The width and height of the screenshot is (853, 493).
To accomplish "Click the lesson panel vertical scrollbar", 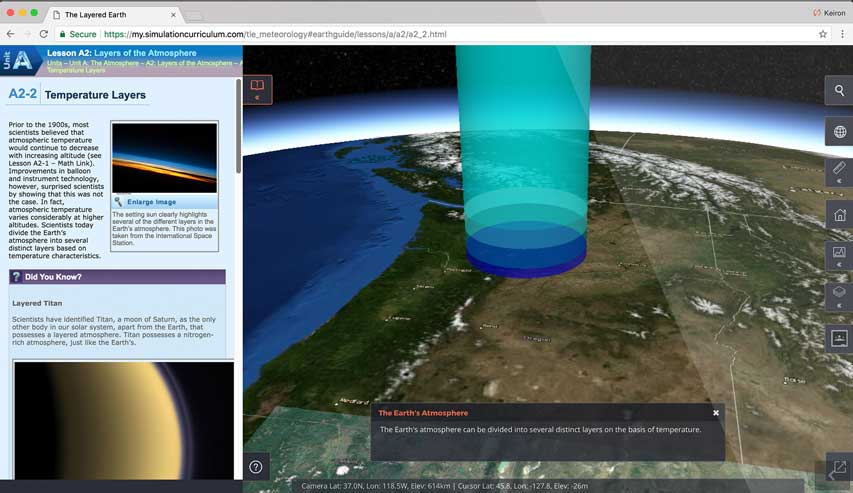I will point(238,126).
